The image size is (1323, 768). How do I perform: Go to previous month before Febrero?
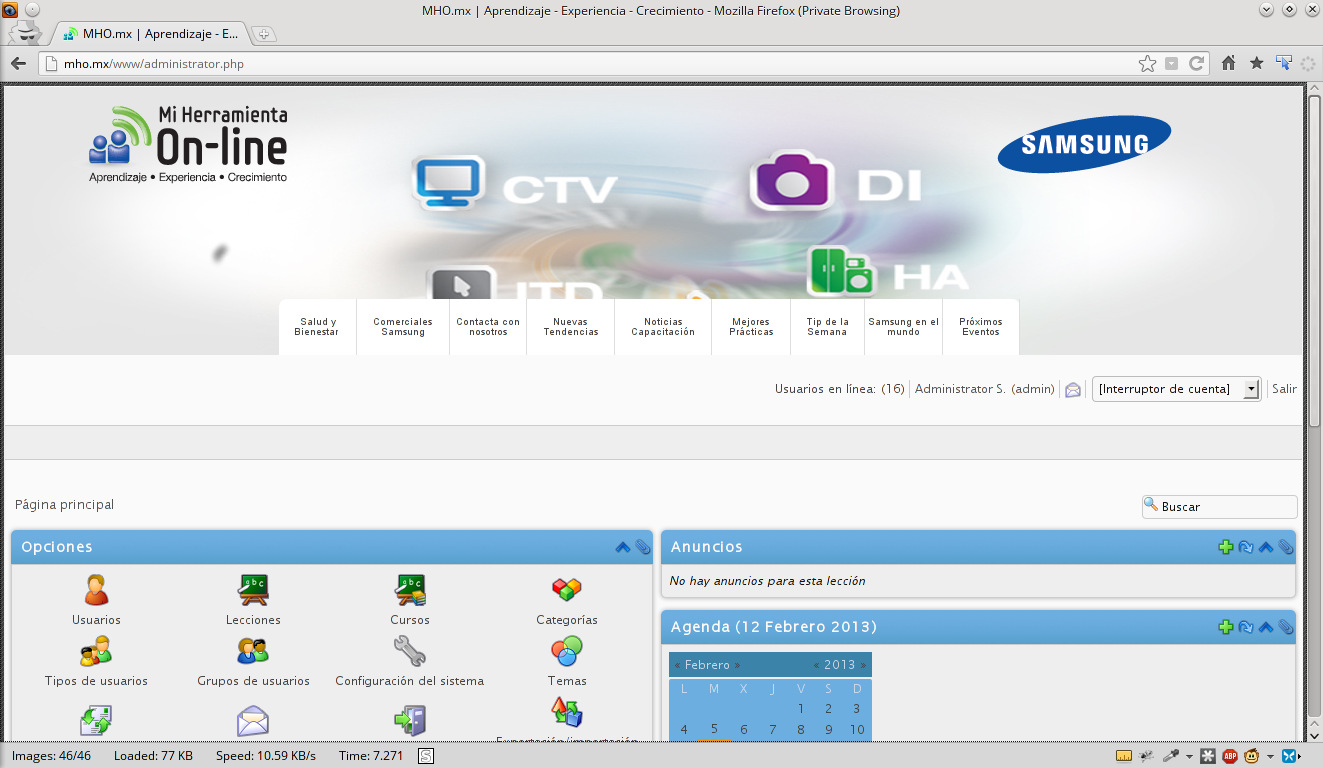[677, 665]
